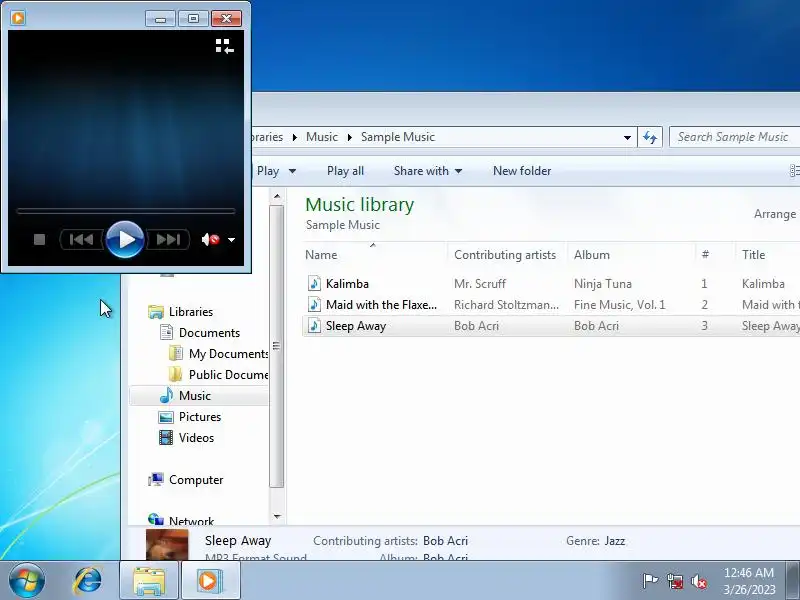Click the Play toolbar button
This screenshot has width=800, height=600.
[268, 171]
